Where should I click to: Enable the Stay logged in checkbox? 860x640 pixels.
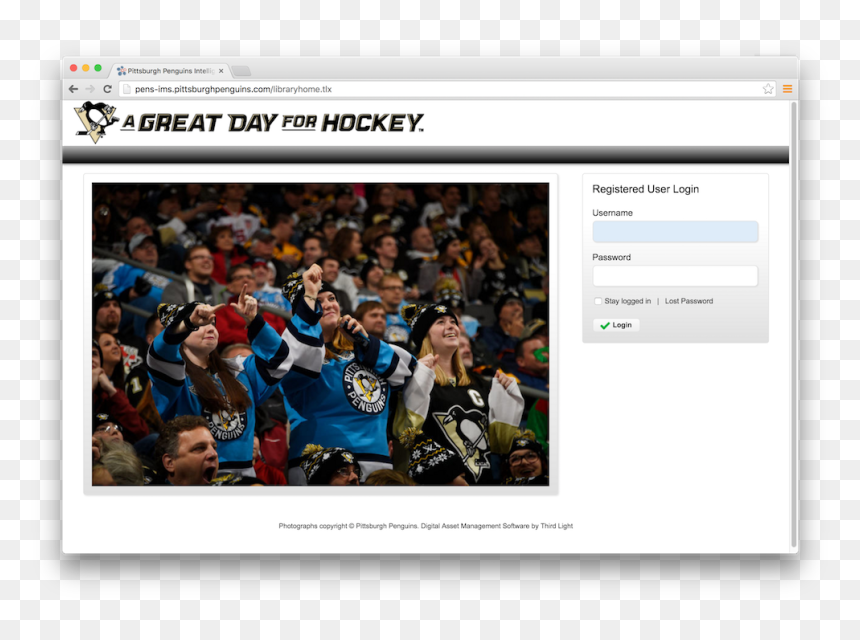click(x=598, y=301)
